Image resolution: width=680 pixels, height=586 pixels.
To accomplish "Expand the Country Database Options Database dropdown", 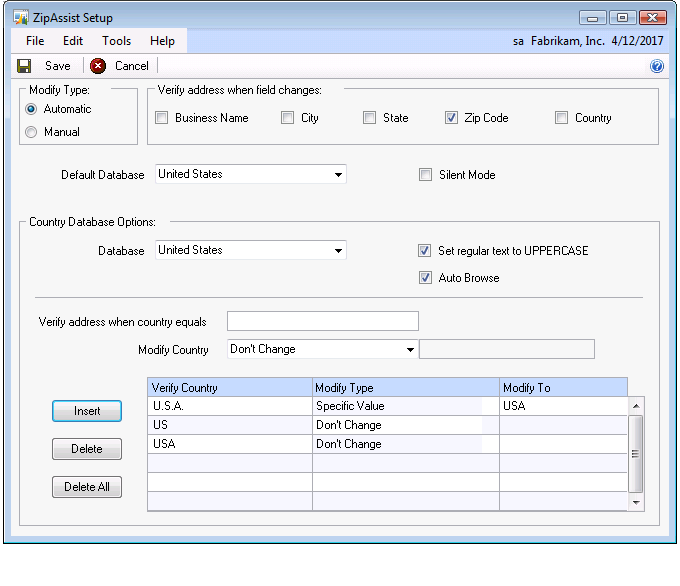I will [x=338, y=250].
